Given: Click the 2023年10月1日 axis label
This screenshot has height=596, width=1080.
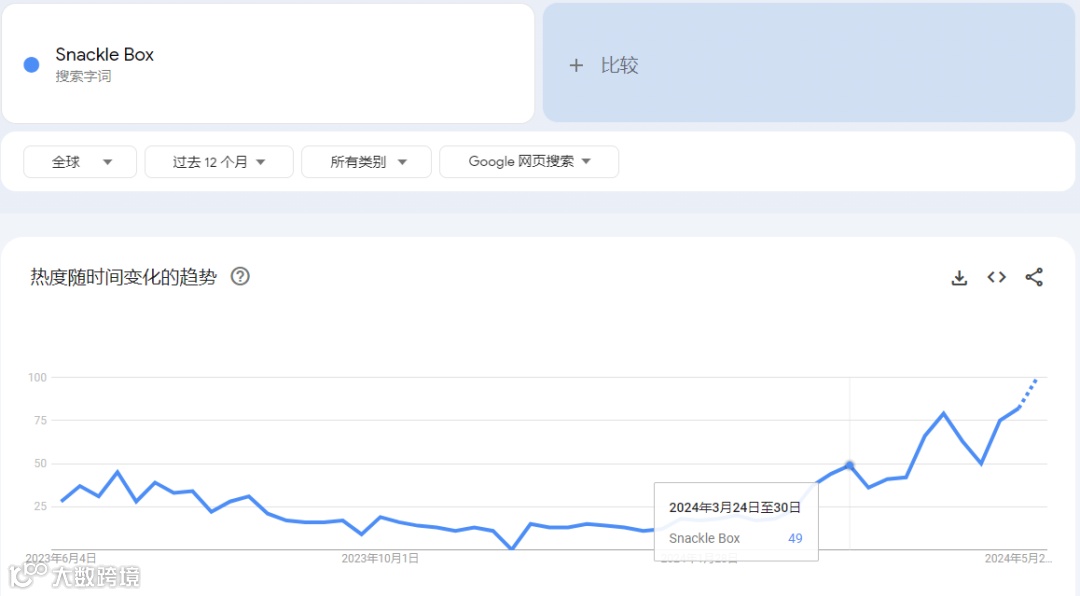Looking at the screenshot, I should pos(380,558).
